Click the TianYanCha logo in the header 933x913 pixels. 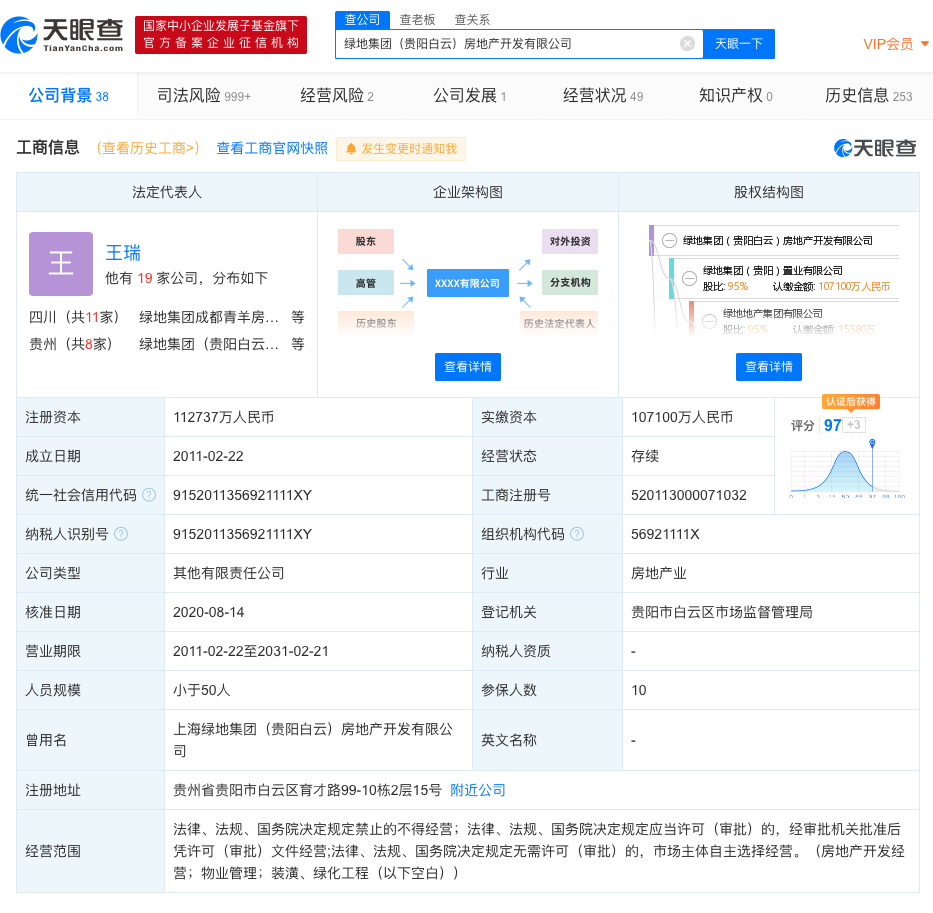click(x=62, y=35)
